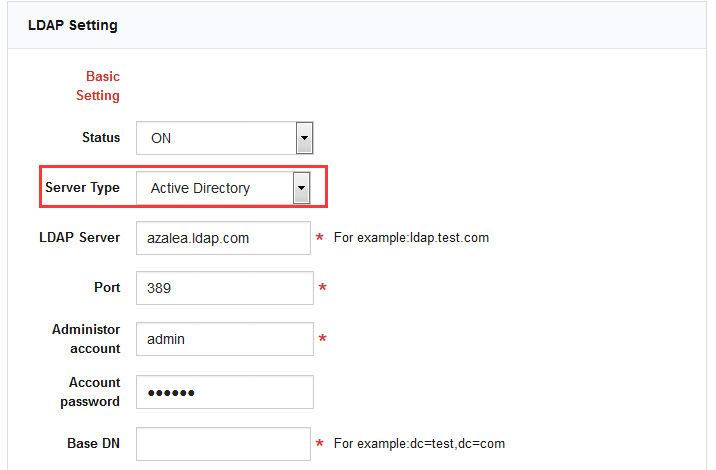Click the Status field label
This screenshot has height=470, width=716.
[100, 138]
